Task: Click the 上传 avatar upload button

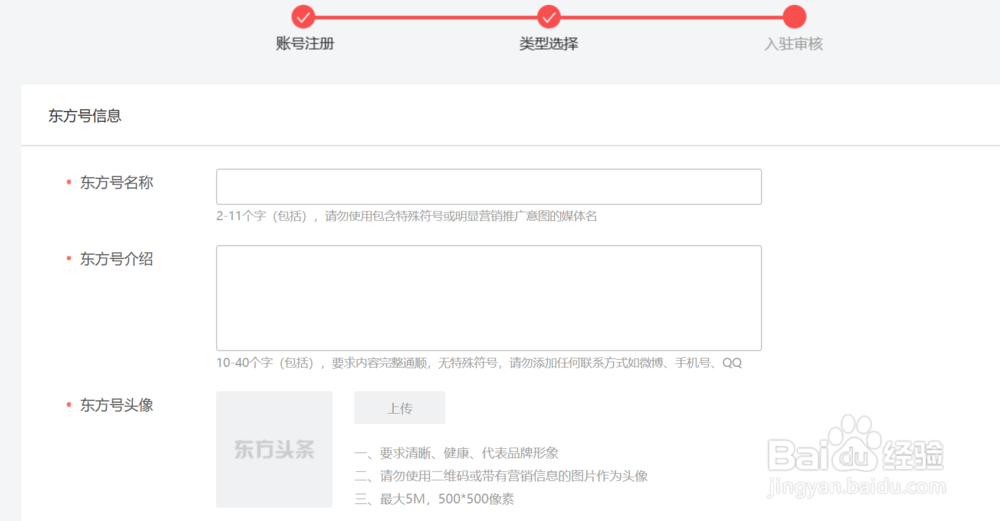Action: (x=400, y=408)
